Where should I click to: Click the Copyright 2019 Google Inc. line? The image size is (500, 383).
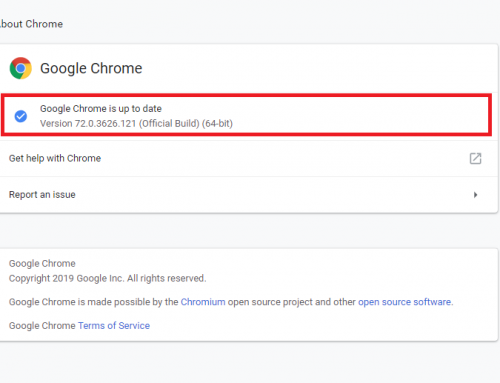pos(107,278)
